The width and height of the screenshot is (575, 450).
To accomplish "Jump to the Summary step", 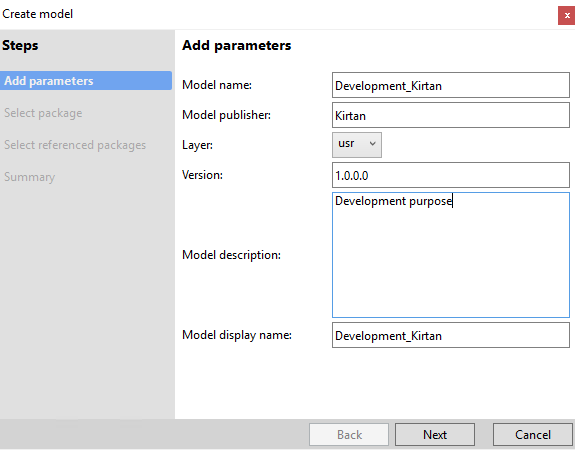I will coord(30,177).
